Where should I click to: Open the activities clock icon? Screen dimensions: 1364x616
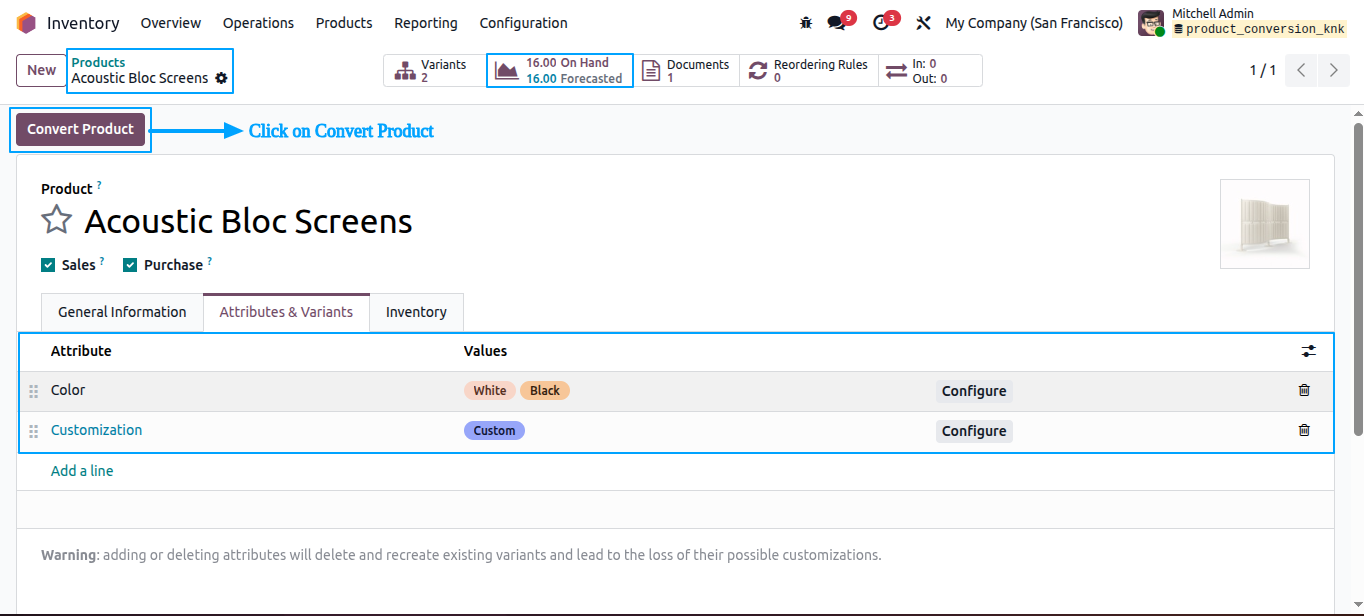click(x=881, y=22)
